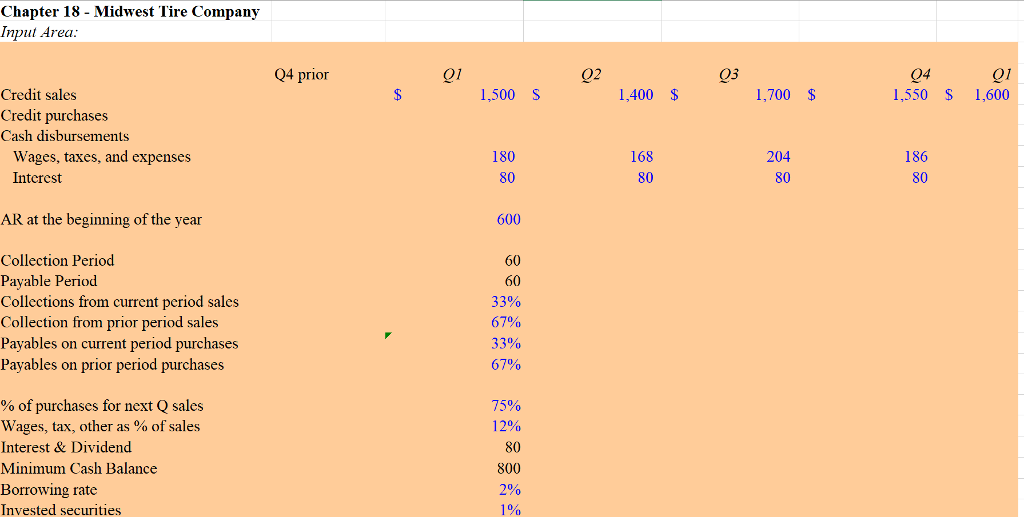Select the AR beginning value 600
The height and width of the screenshot is (517, 1024).
tap(509, 219)
